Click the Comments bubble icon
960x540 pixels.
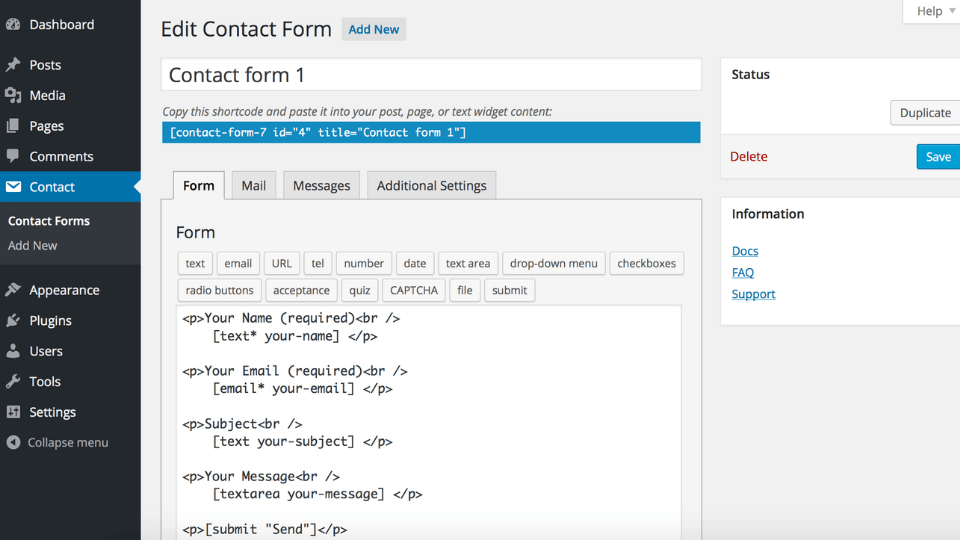(13, 156)
